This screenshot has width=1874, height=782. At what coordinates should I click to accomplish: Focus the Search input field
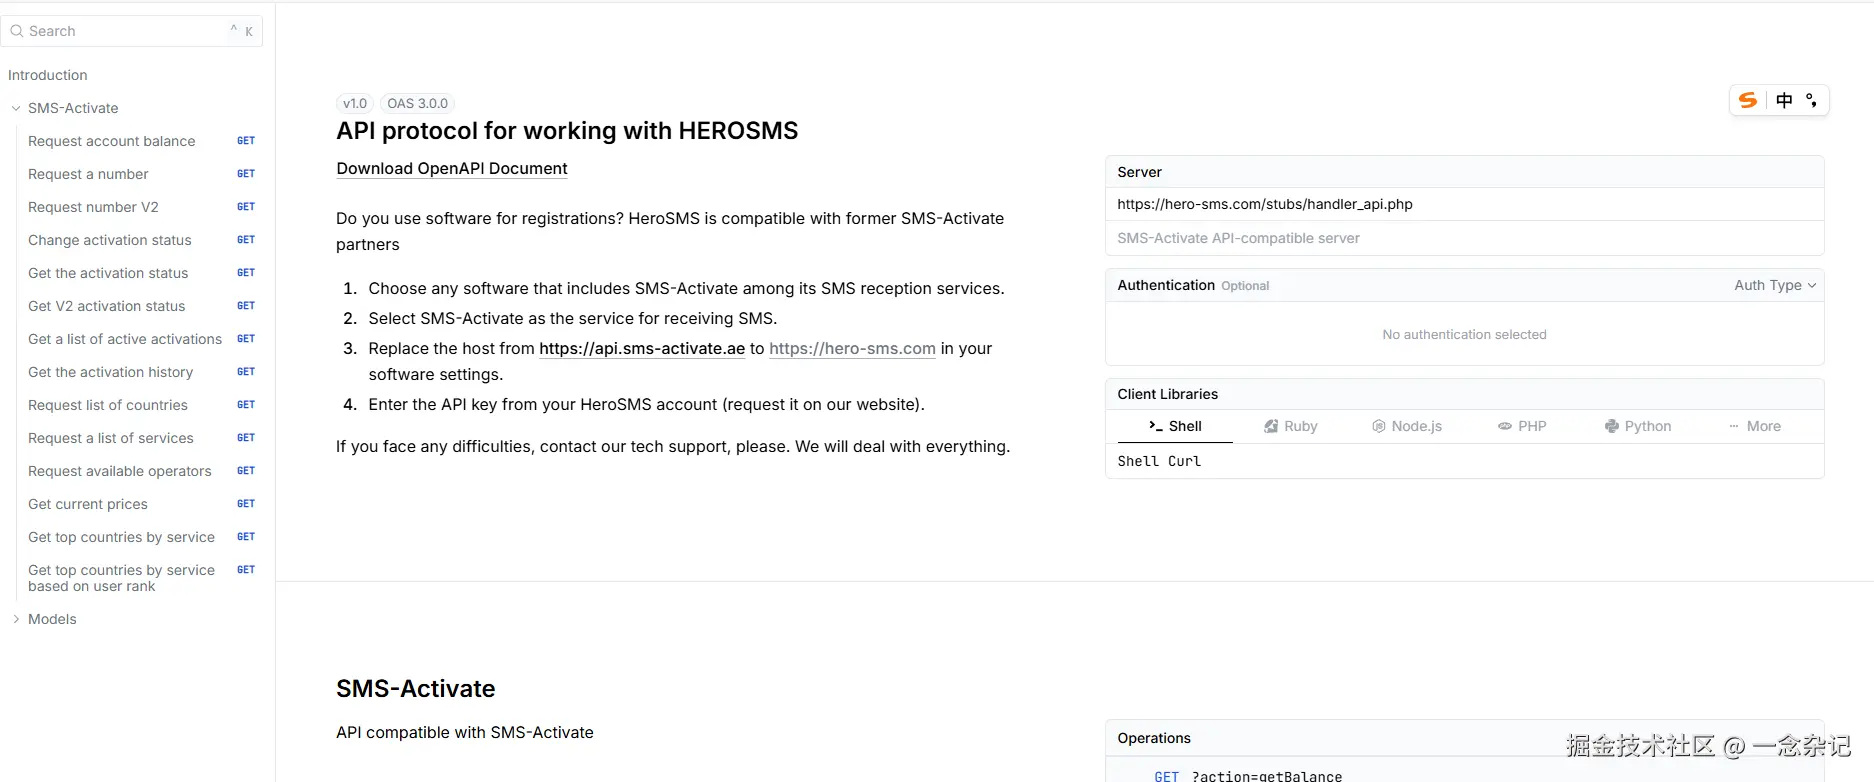(x=131, y=31)
